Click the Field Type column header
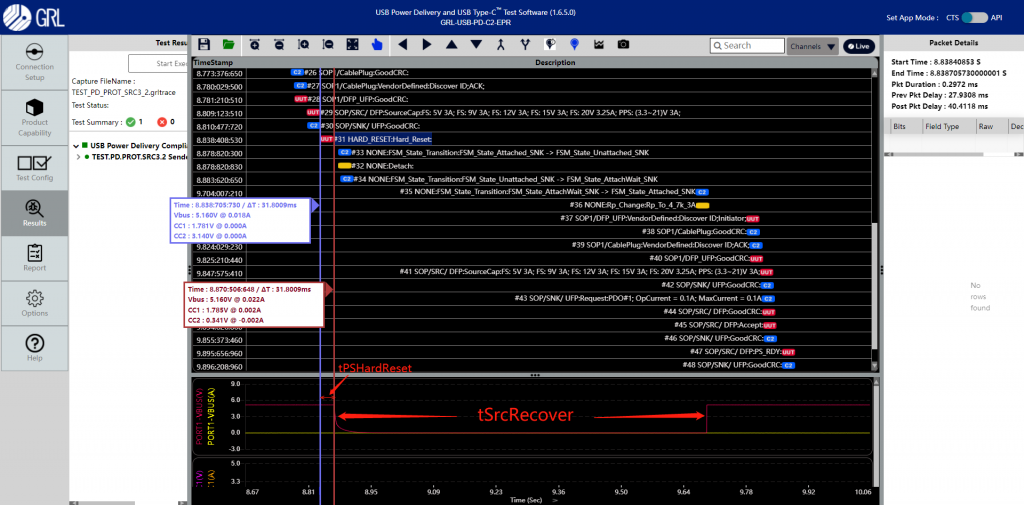Screen dimensions: 1024x505 click(x=940, y=127)
